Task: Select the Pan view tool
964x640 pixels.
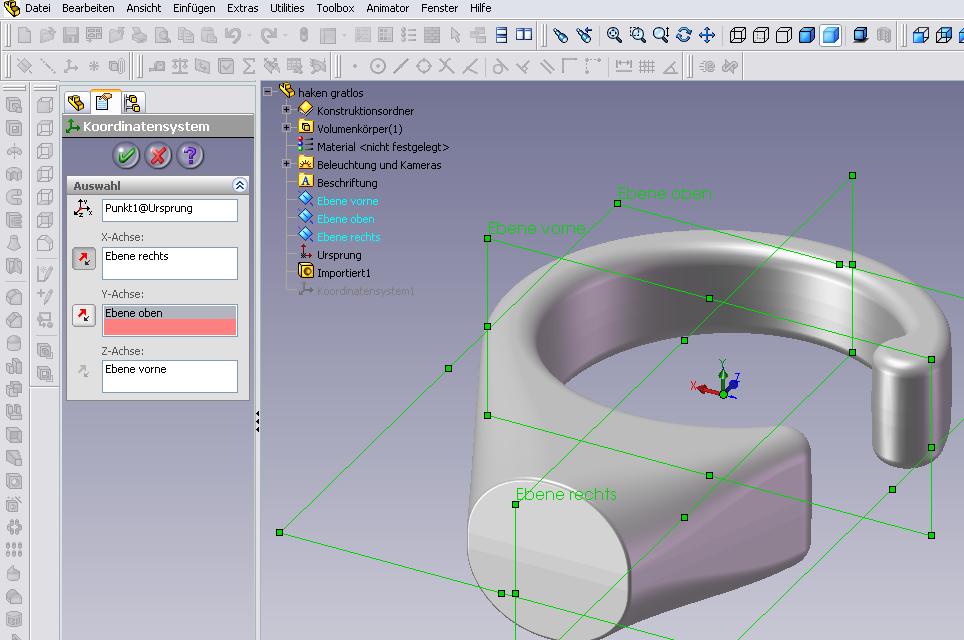Action: click(707, 35)
